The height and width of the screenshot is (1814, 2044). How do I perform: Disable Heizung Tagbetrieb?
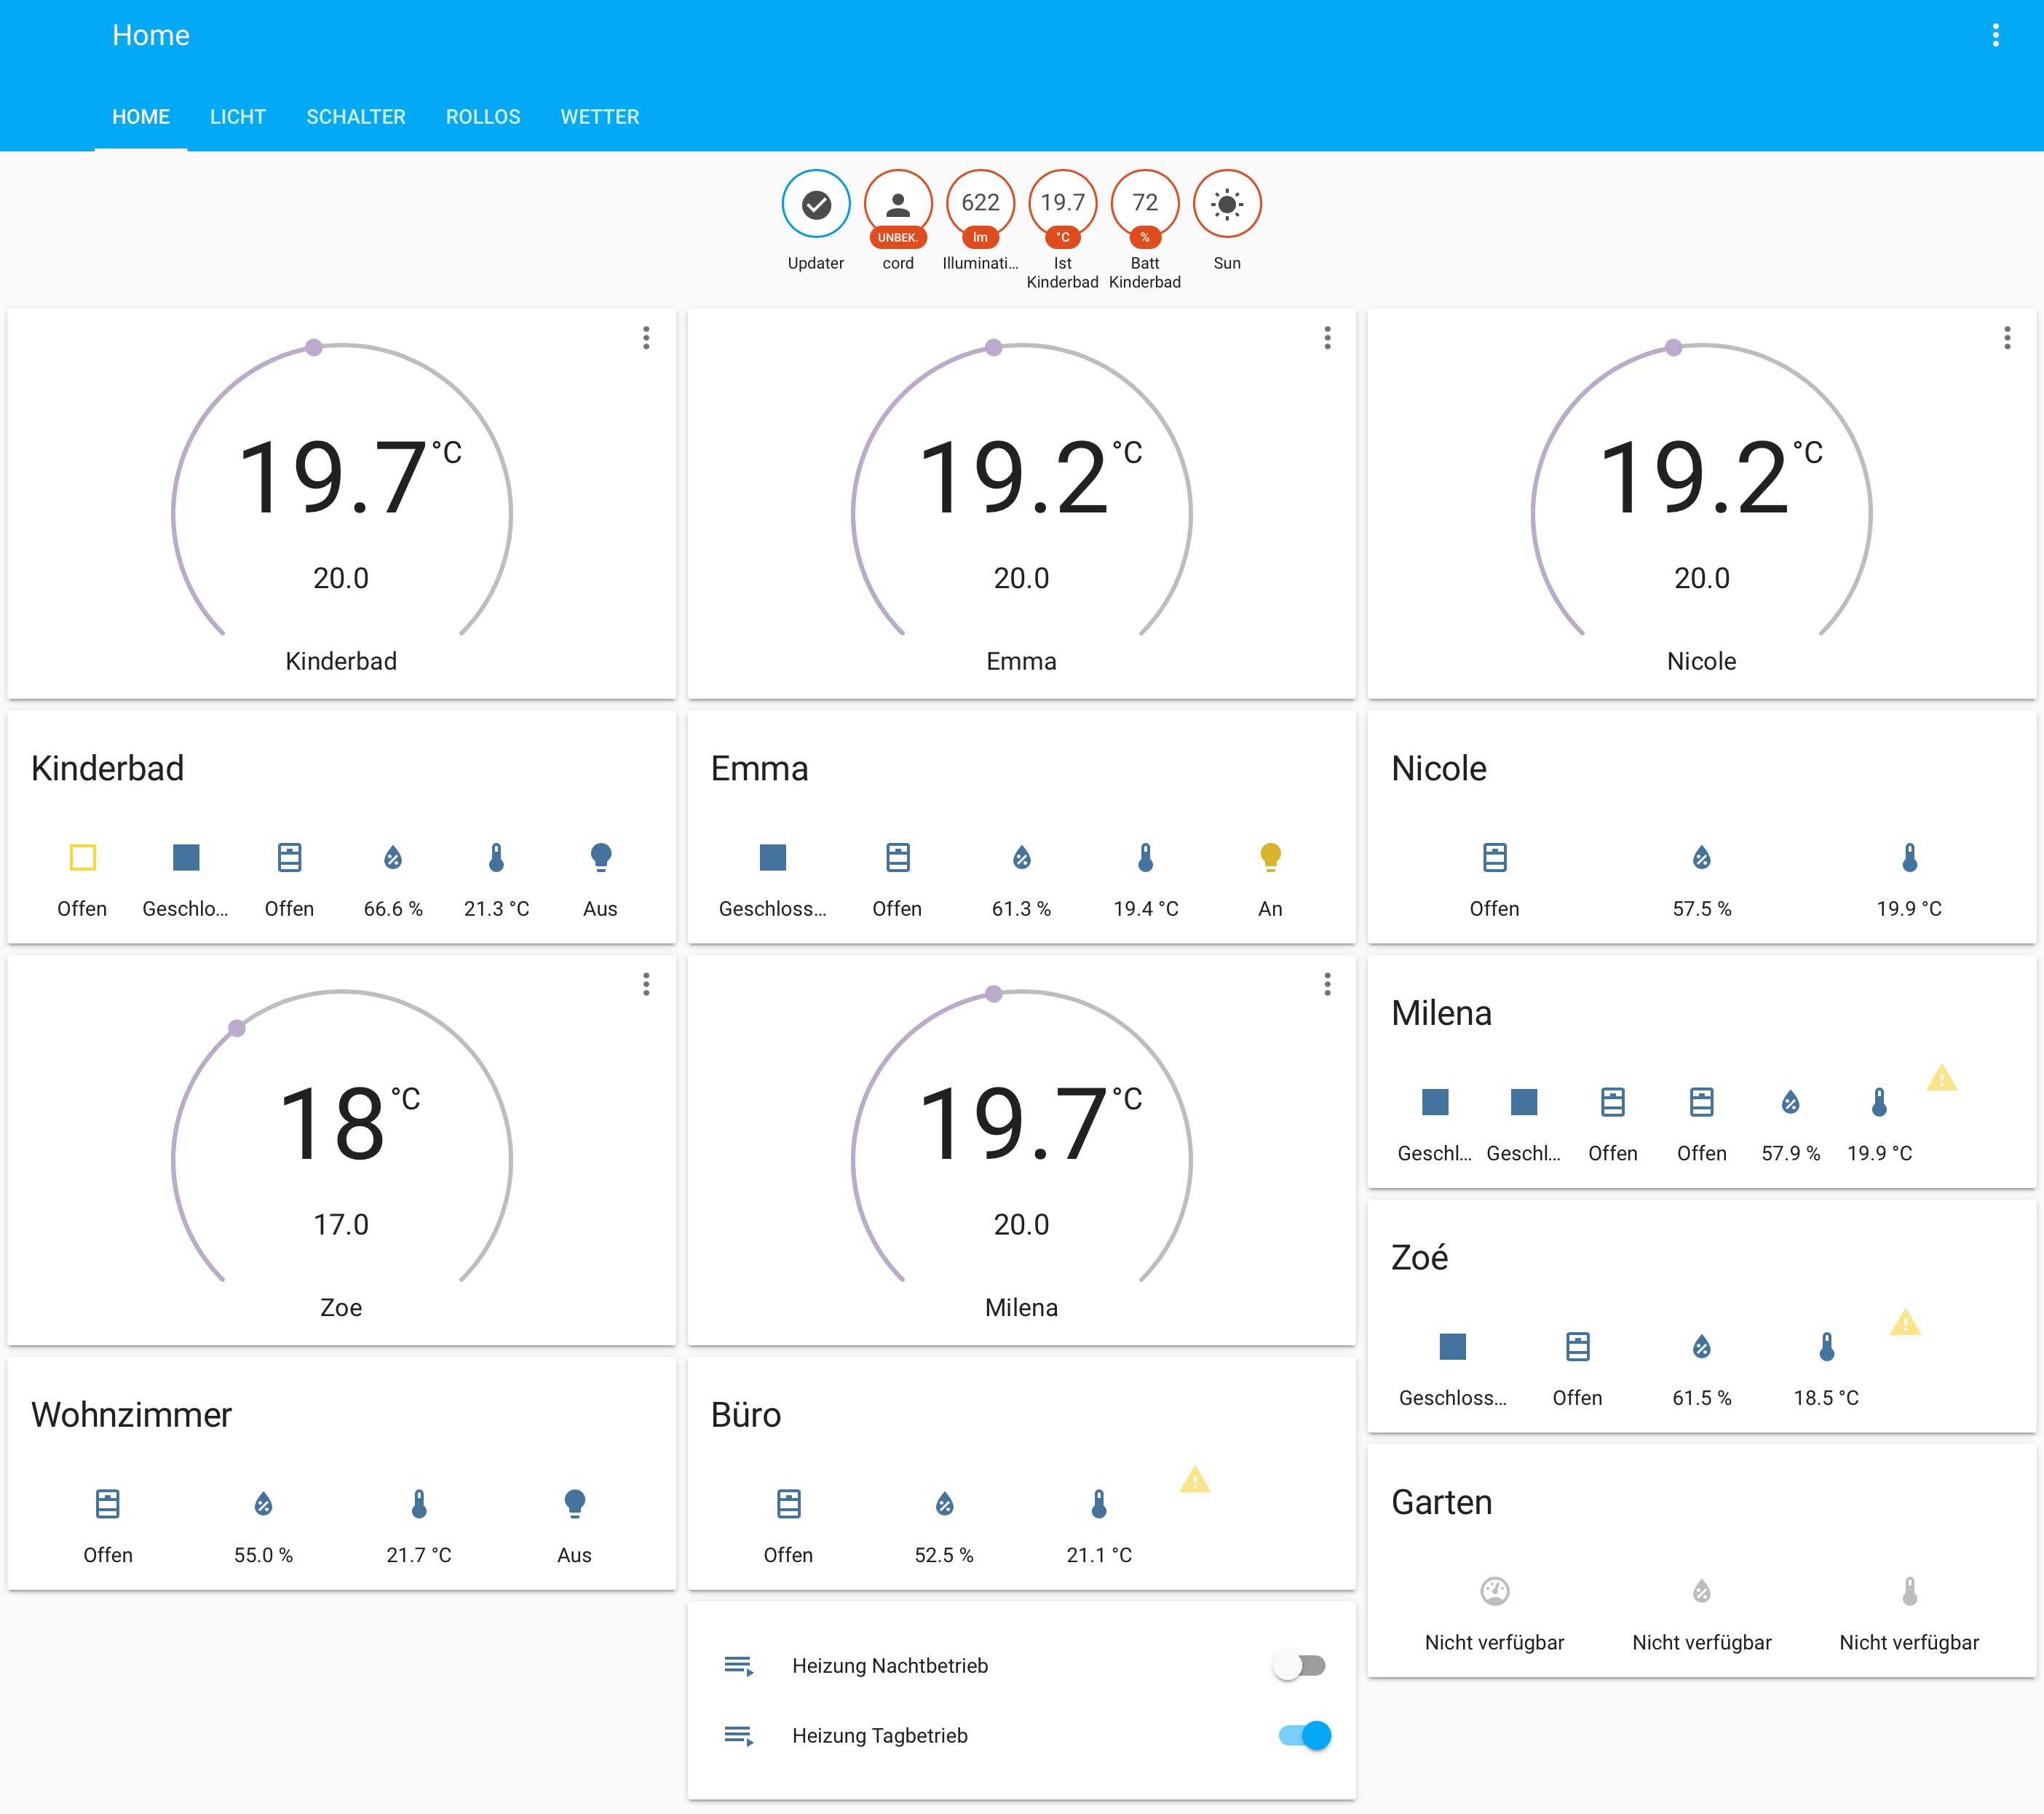[x=1303, y=1736]
